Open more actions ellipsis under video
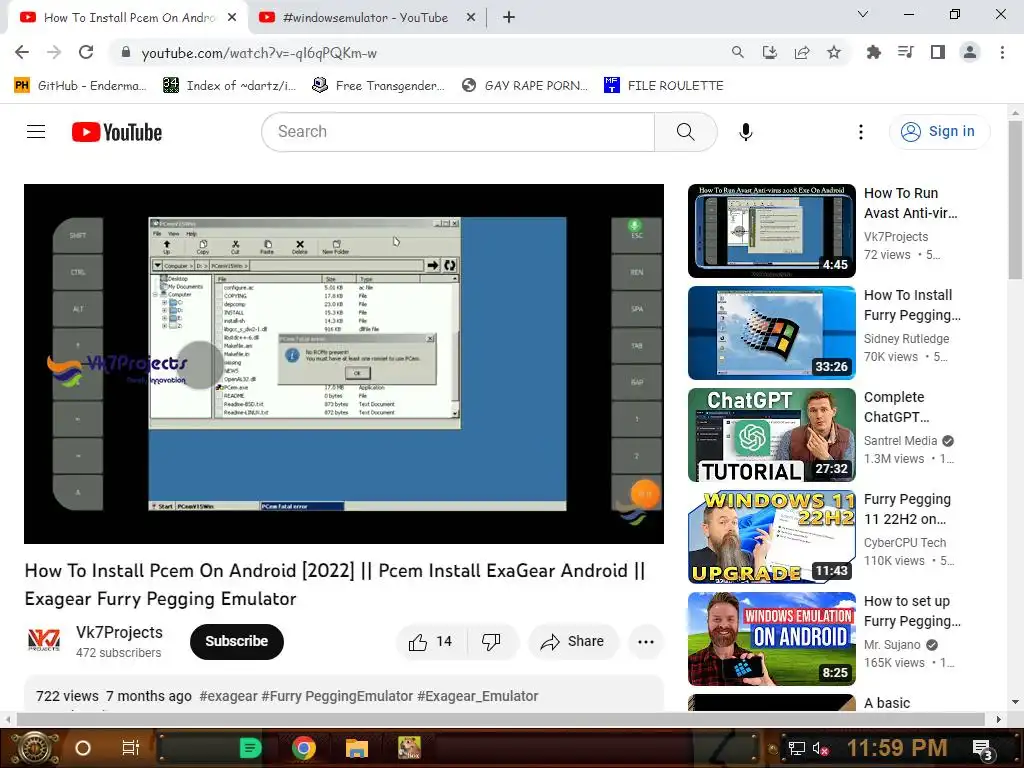The height and width of the screenshot is (768, 1024). pos(646,642)
